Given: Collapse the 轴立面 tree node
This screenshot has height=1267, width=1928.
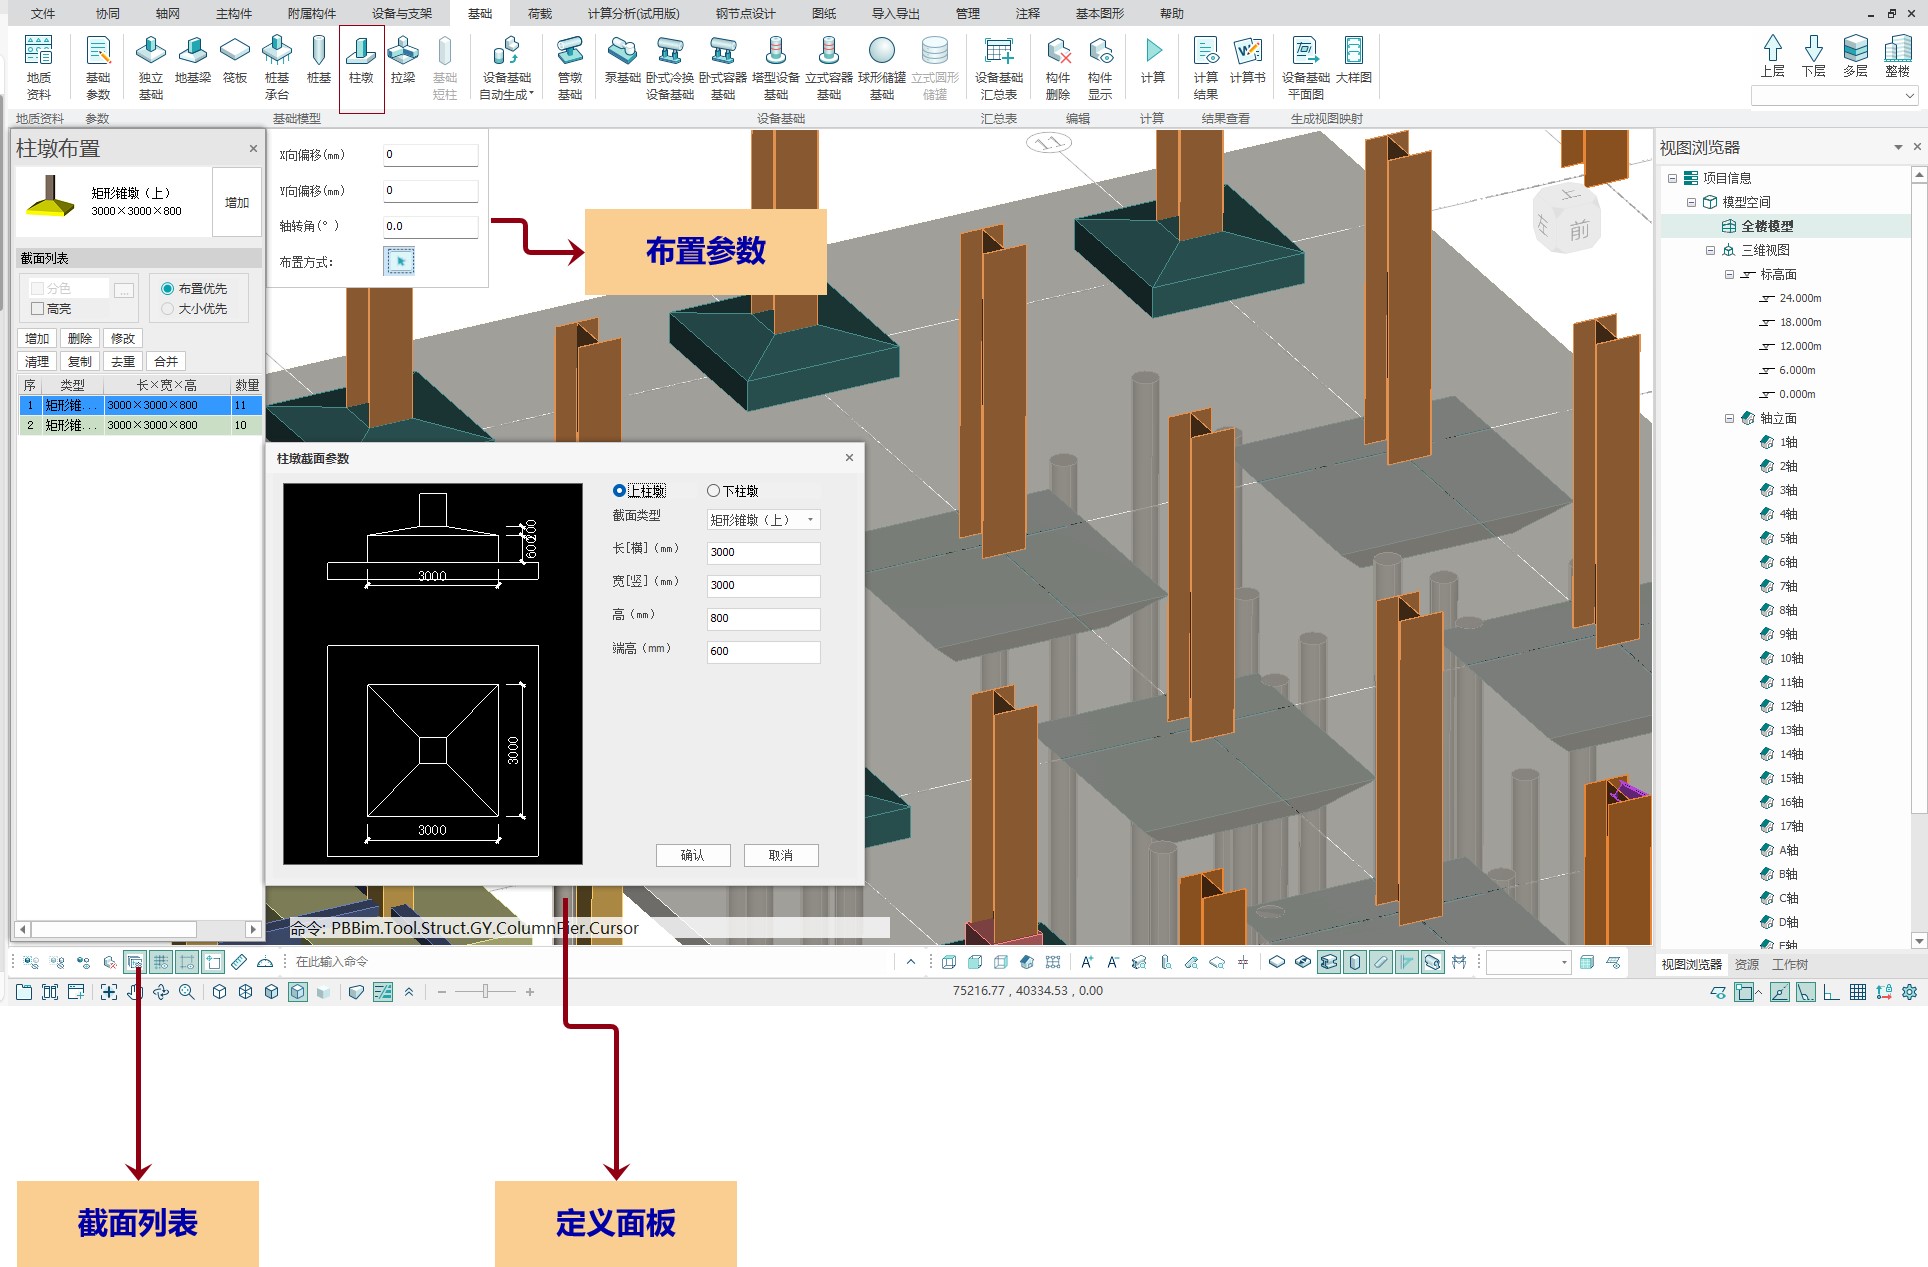Looking at the screenshot, I should pyautogui.click(x=1729, y=418).
